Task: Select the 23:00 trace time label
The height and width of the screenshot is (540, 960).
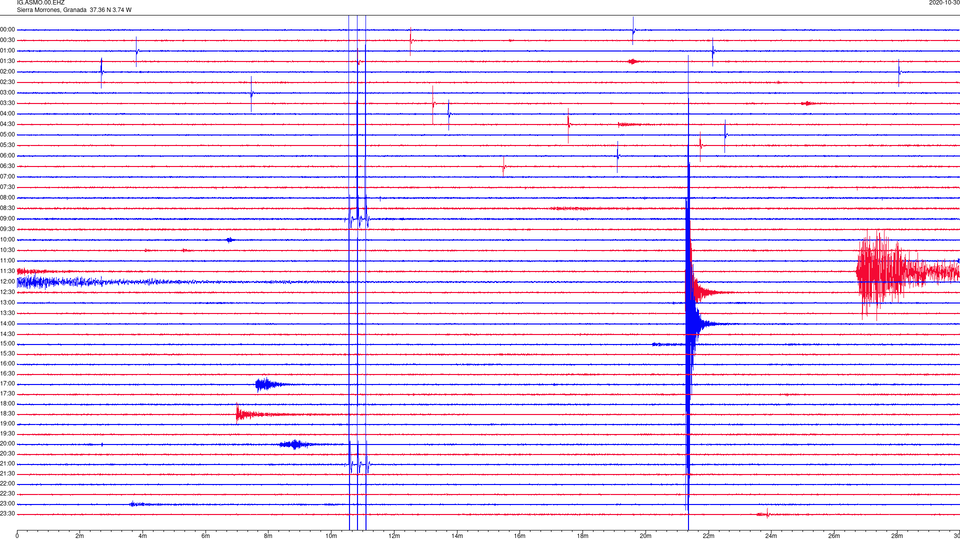Action: click(8, 504)
